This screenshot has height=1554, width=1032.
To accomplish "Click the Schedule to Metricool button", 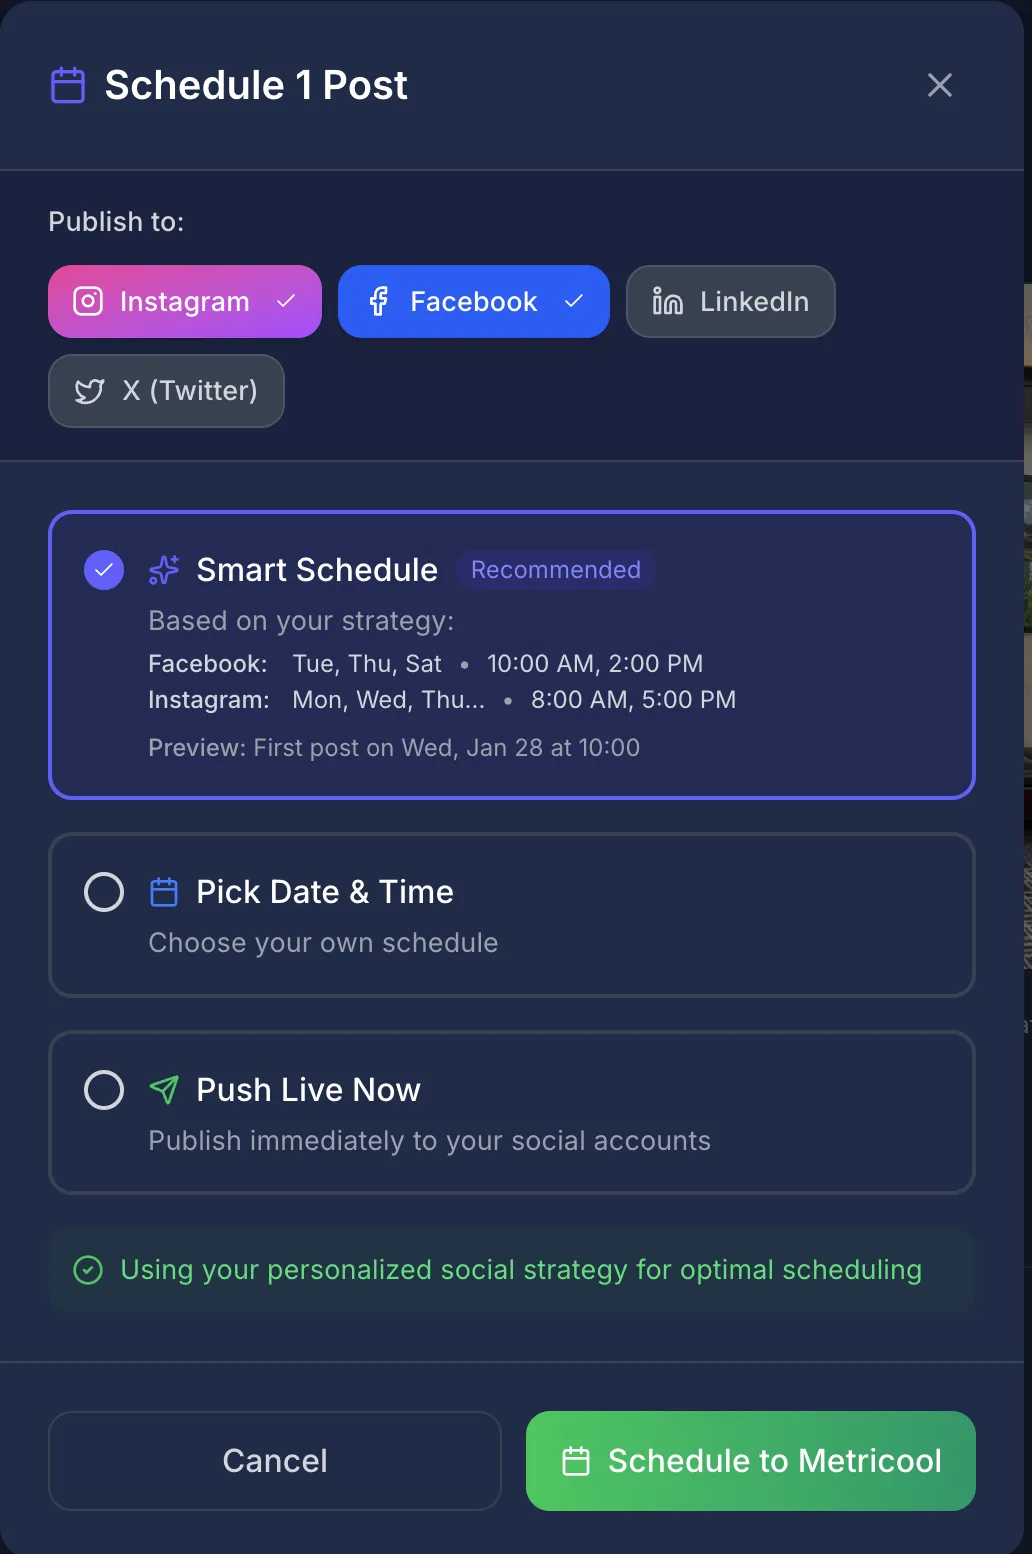I will [750, 1460].
